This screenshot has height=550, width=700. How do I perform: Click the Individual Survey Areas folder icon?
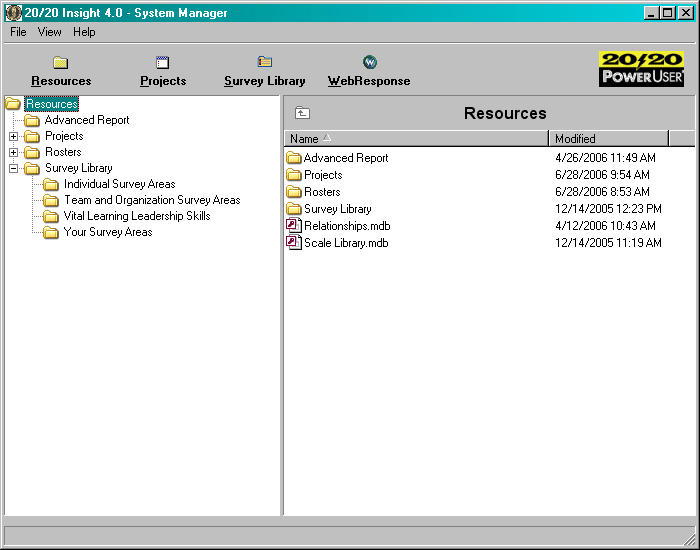pos(50,184)
